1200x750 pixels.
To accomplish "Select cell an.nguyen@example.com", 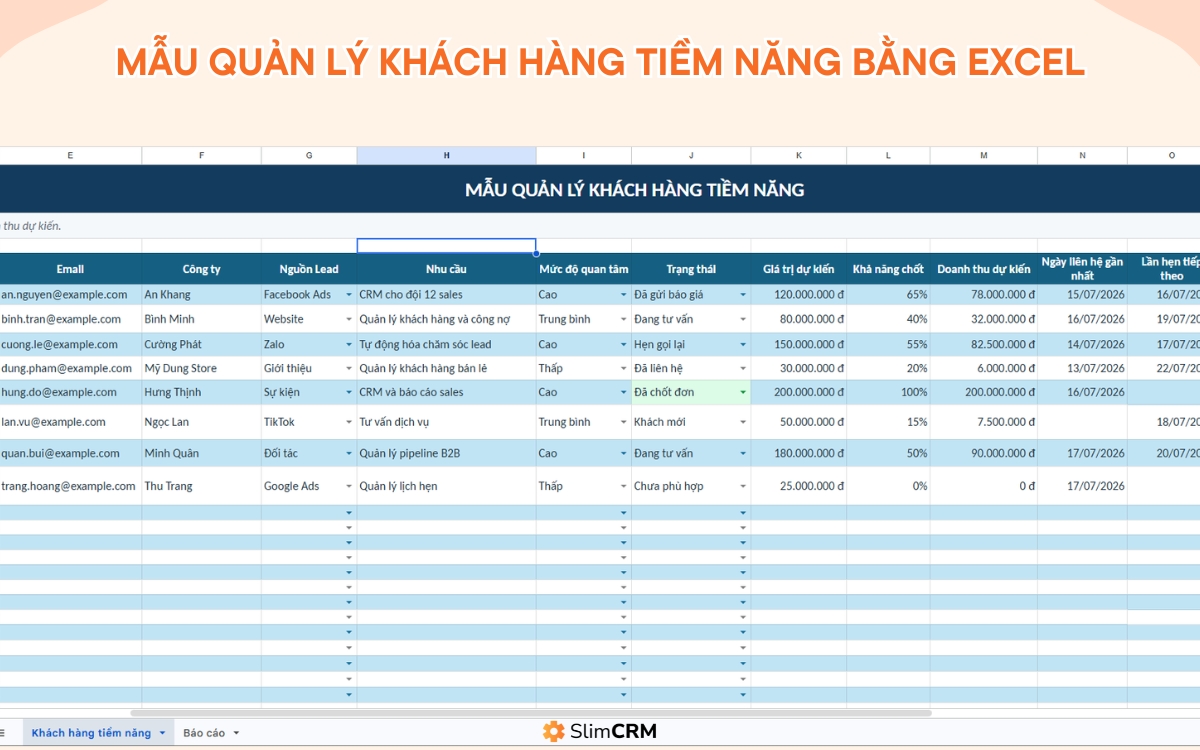I will (x=70, y=295).
